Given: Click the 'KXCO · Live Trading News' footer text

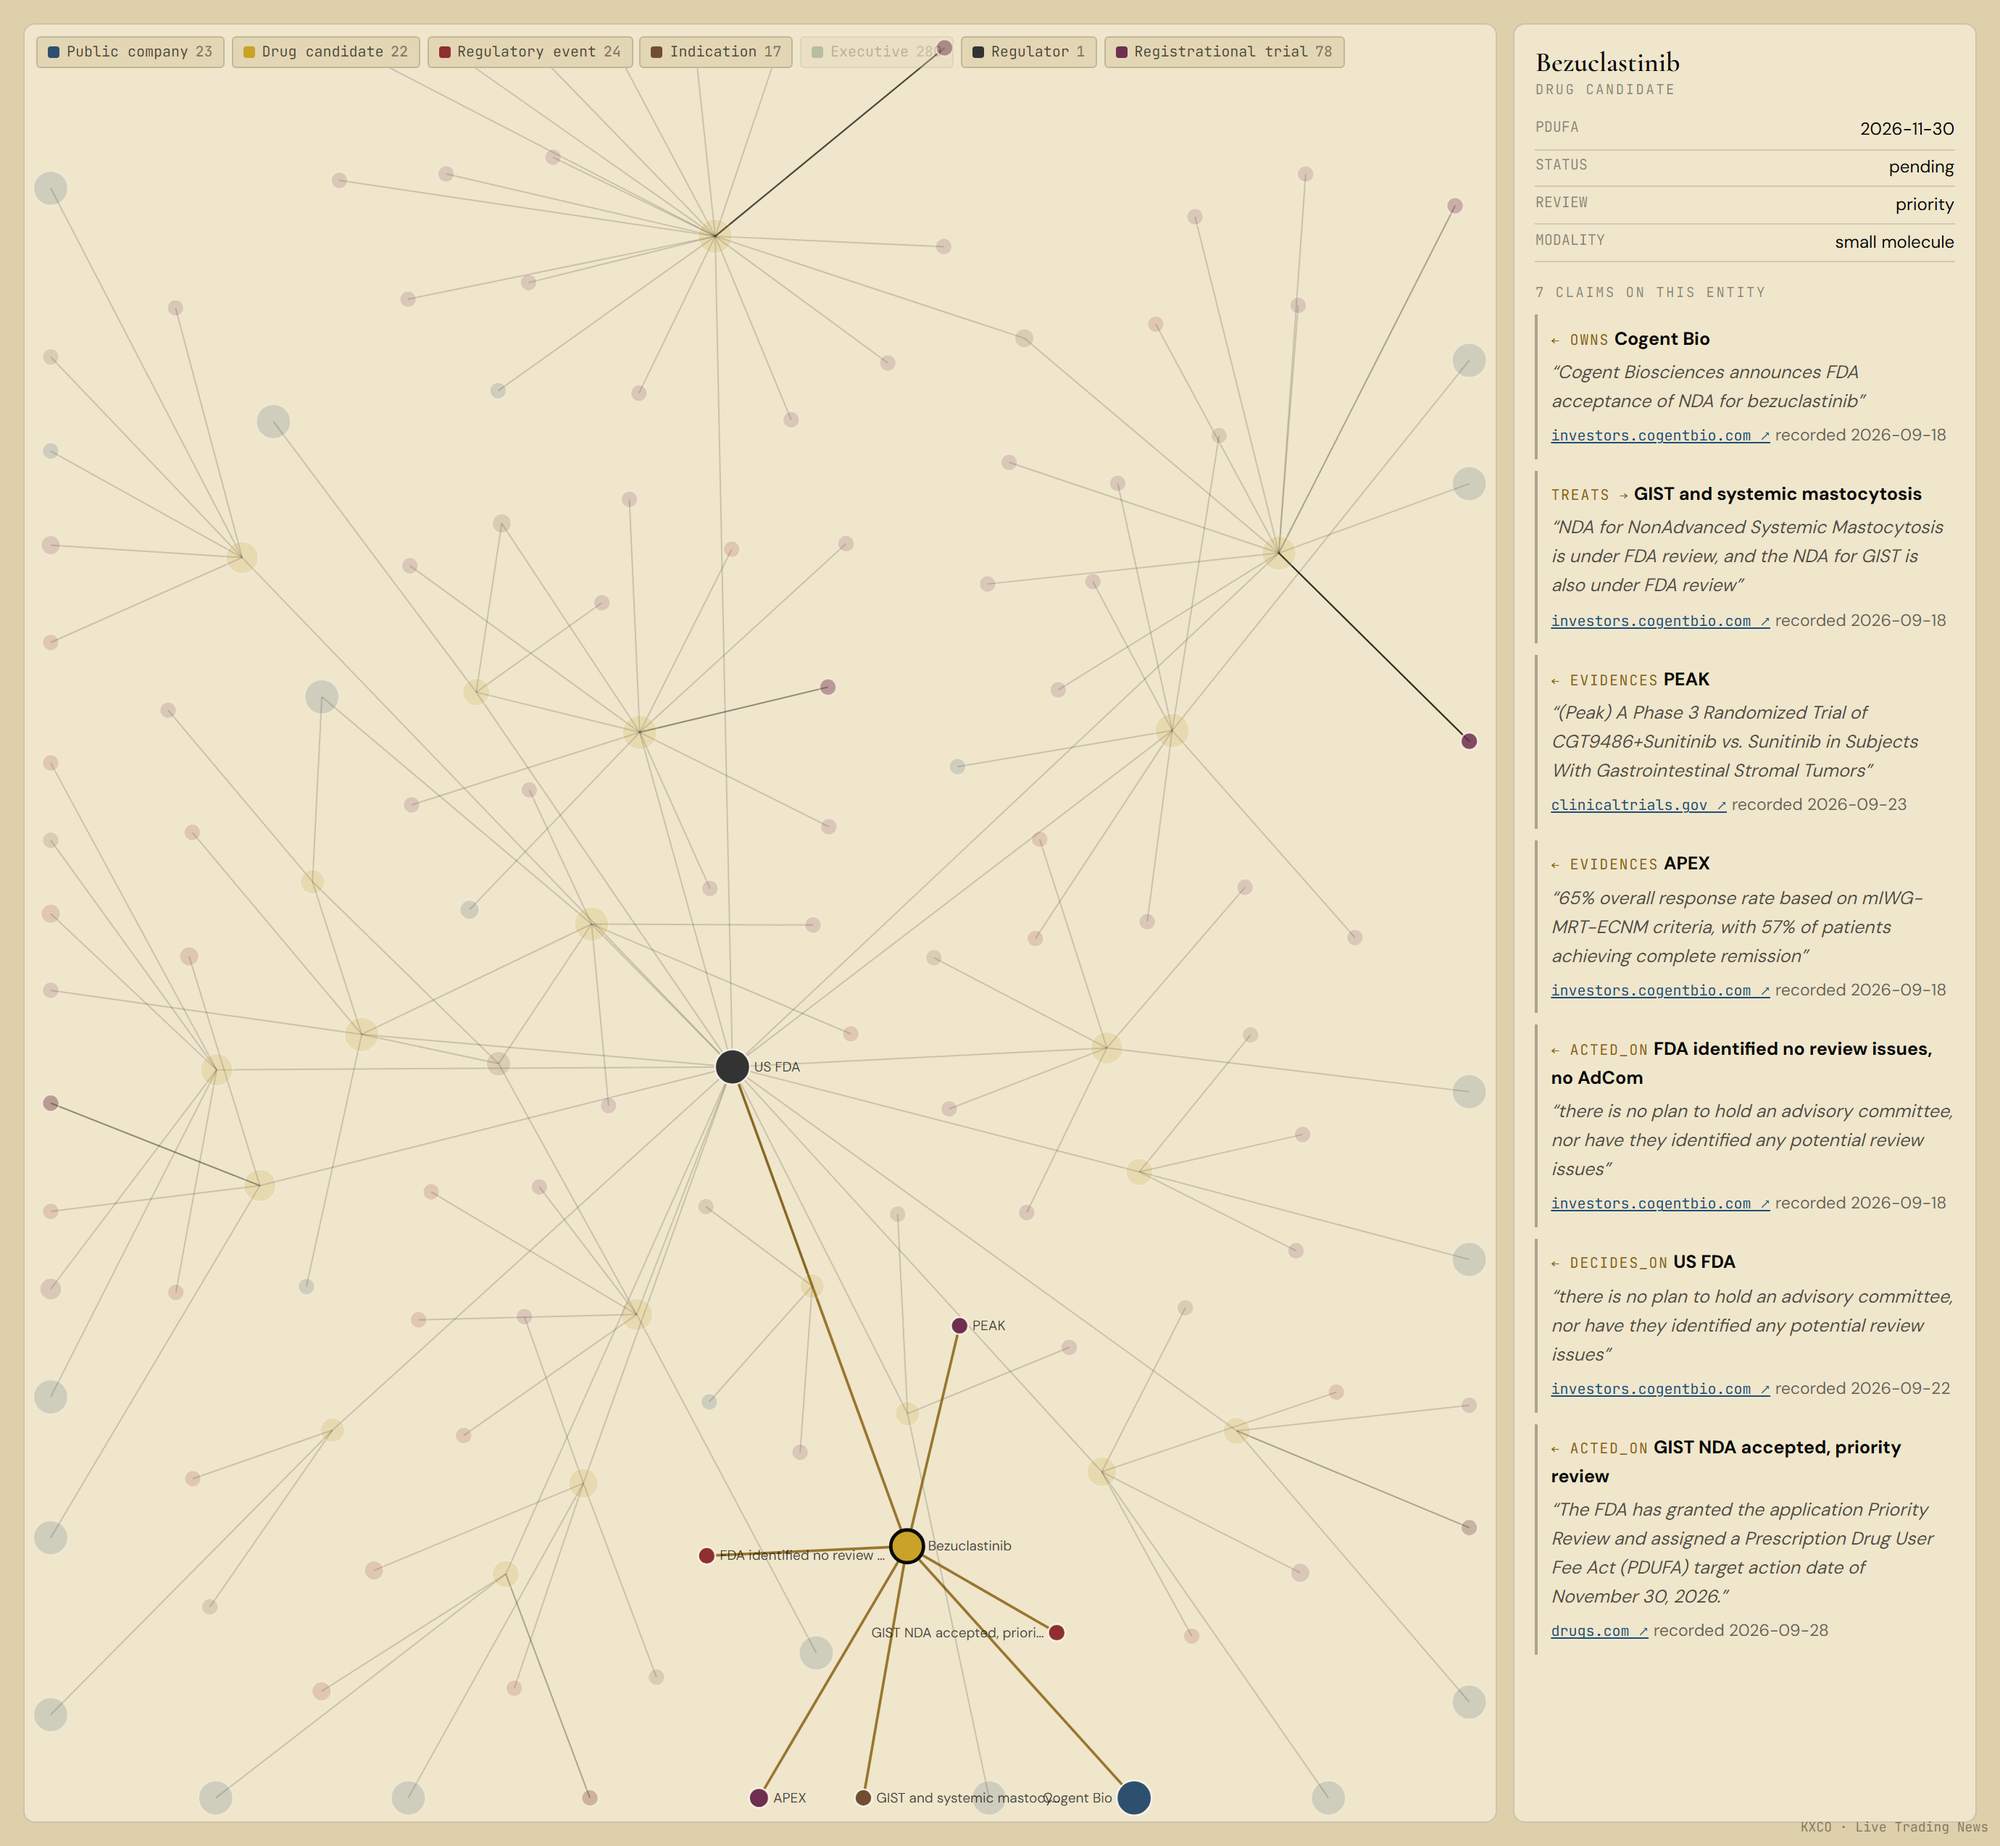Looking at the screenshot, I should point(1894,1827).
